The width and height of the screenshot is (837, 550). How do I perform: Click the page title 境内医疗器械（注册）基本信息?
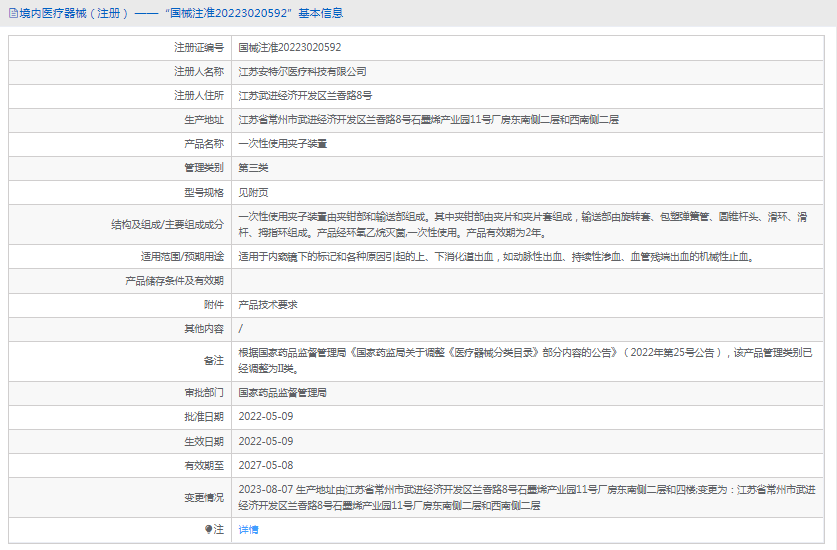tap(181, 13)
